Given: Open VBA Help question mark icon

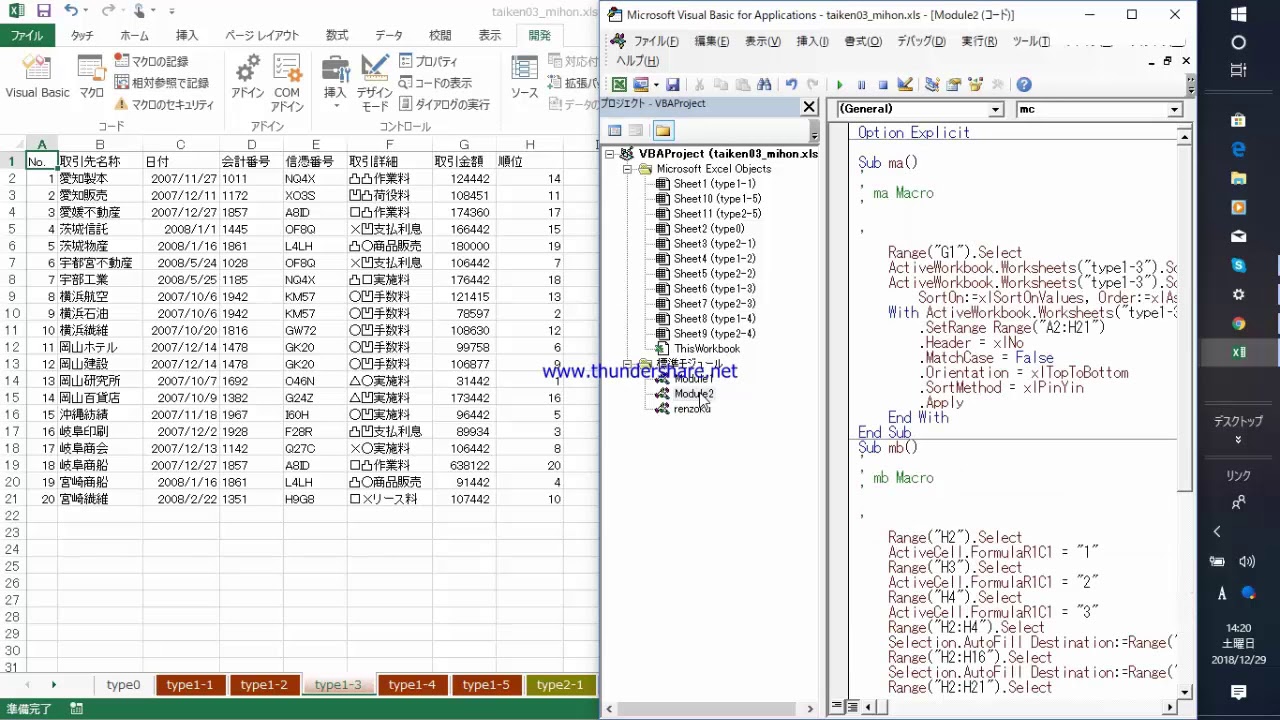Looking at the screenshot, I should tap(1024, 85).
